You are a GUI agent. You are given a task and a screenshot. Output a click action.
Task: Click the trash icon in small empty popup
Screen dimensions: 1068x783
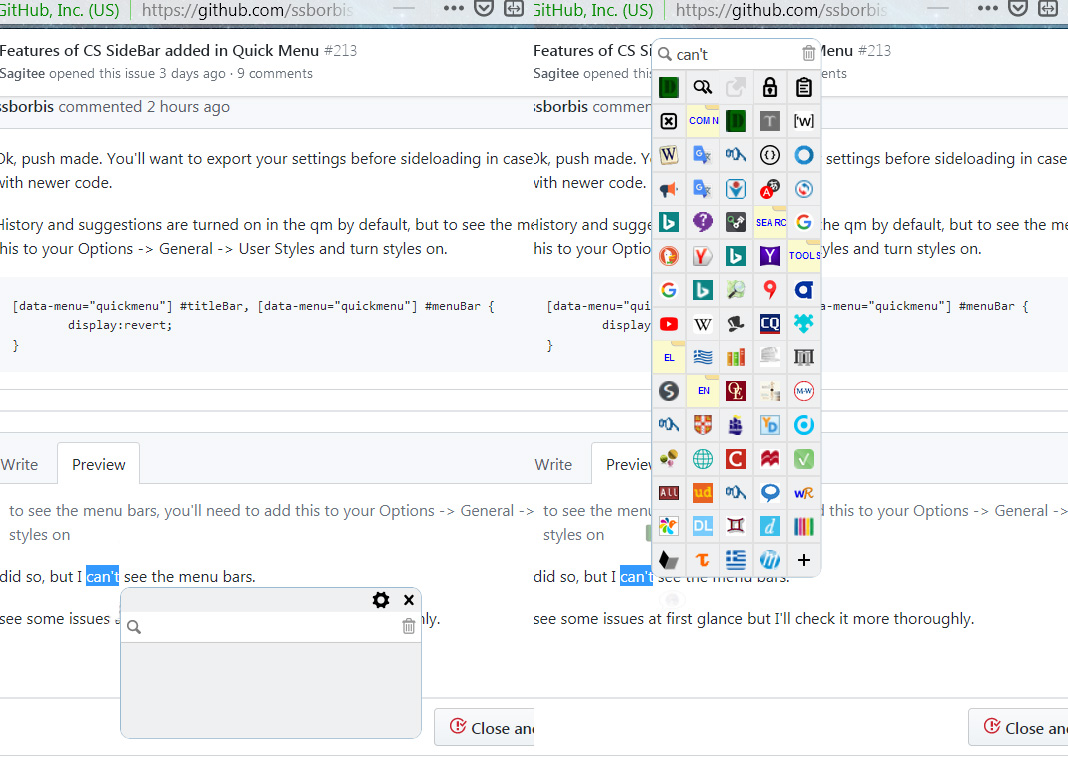[x=409, y=626]
